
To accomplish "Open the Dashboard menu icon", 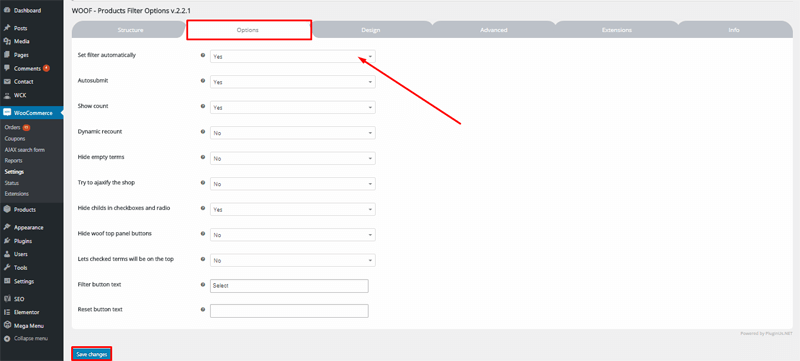I will tap(7, 10).
